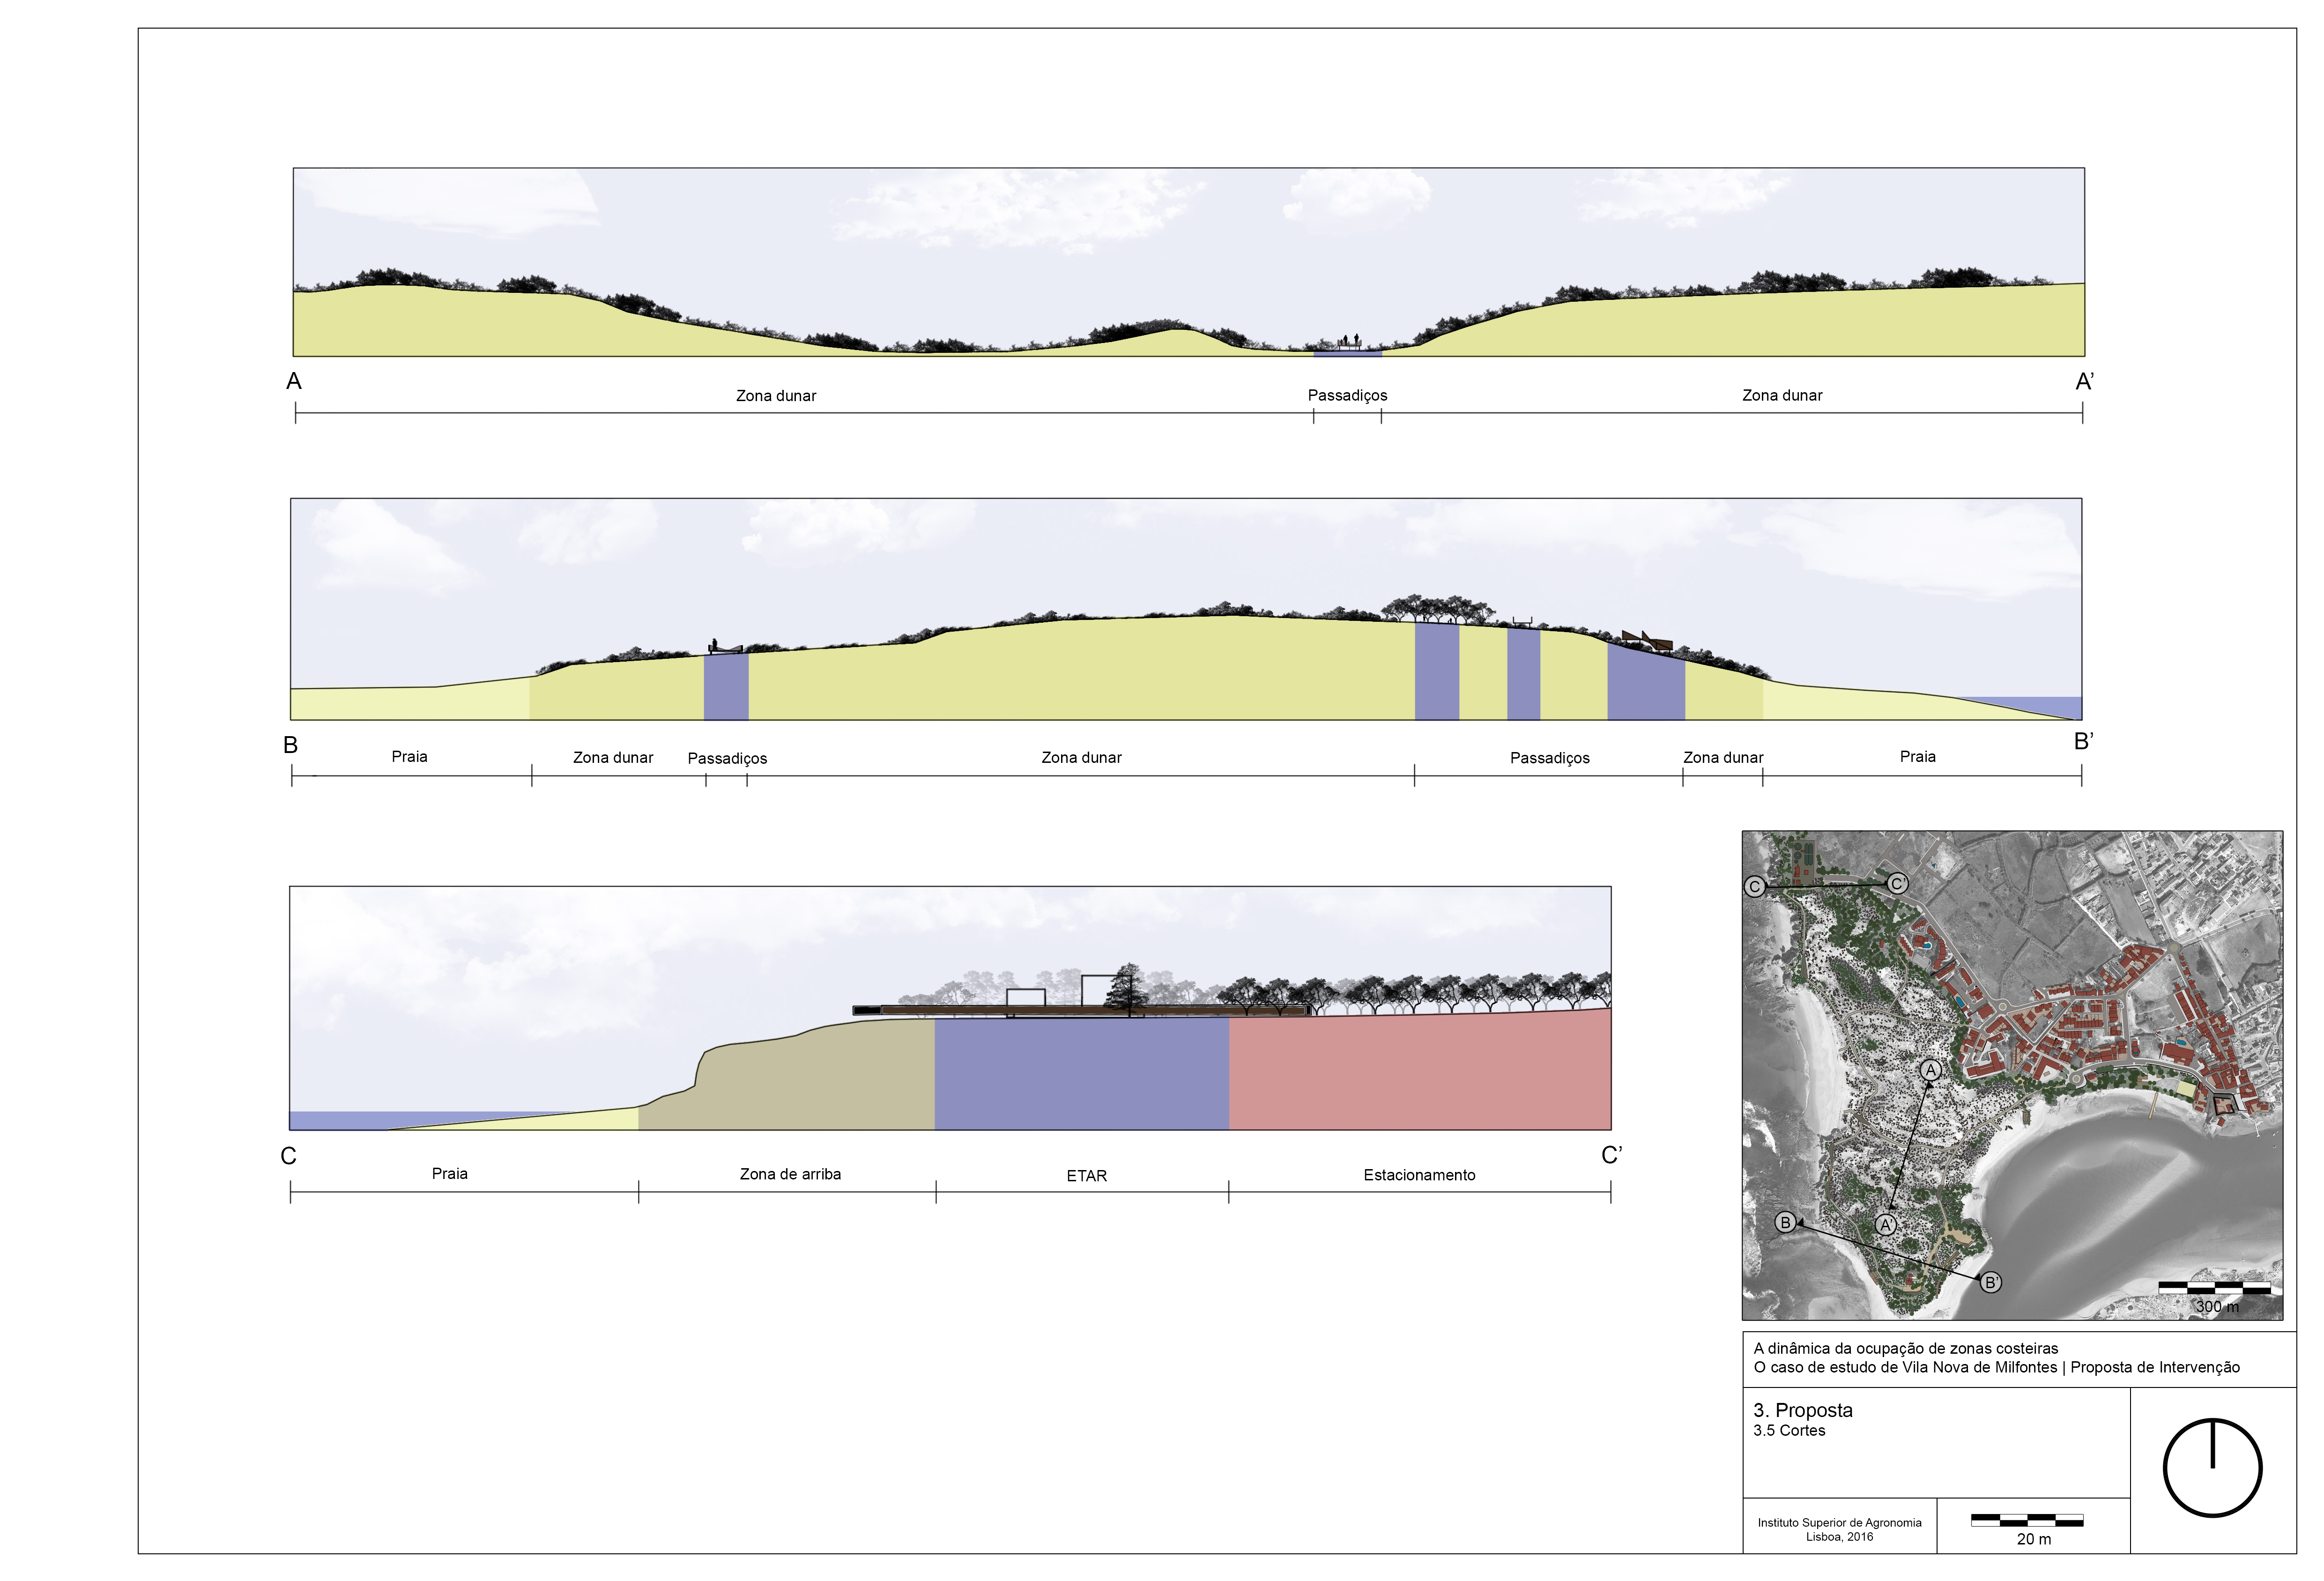Click the circled A marker on the map
The width and height of the screenshot is (2324, 1581).
(x=1930, y=1070)
